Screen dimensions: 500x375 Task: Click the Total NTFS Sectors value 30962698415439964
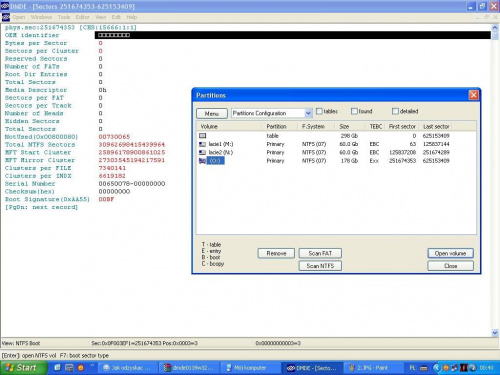[132, 145]
